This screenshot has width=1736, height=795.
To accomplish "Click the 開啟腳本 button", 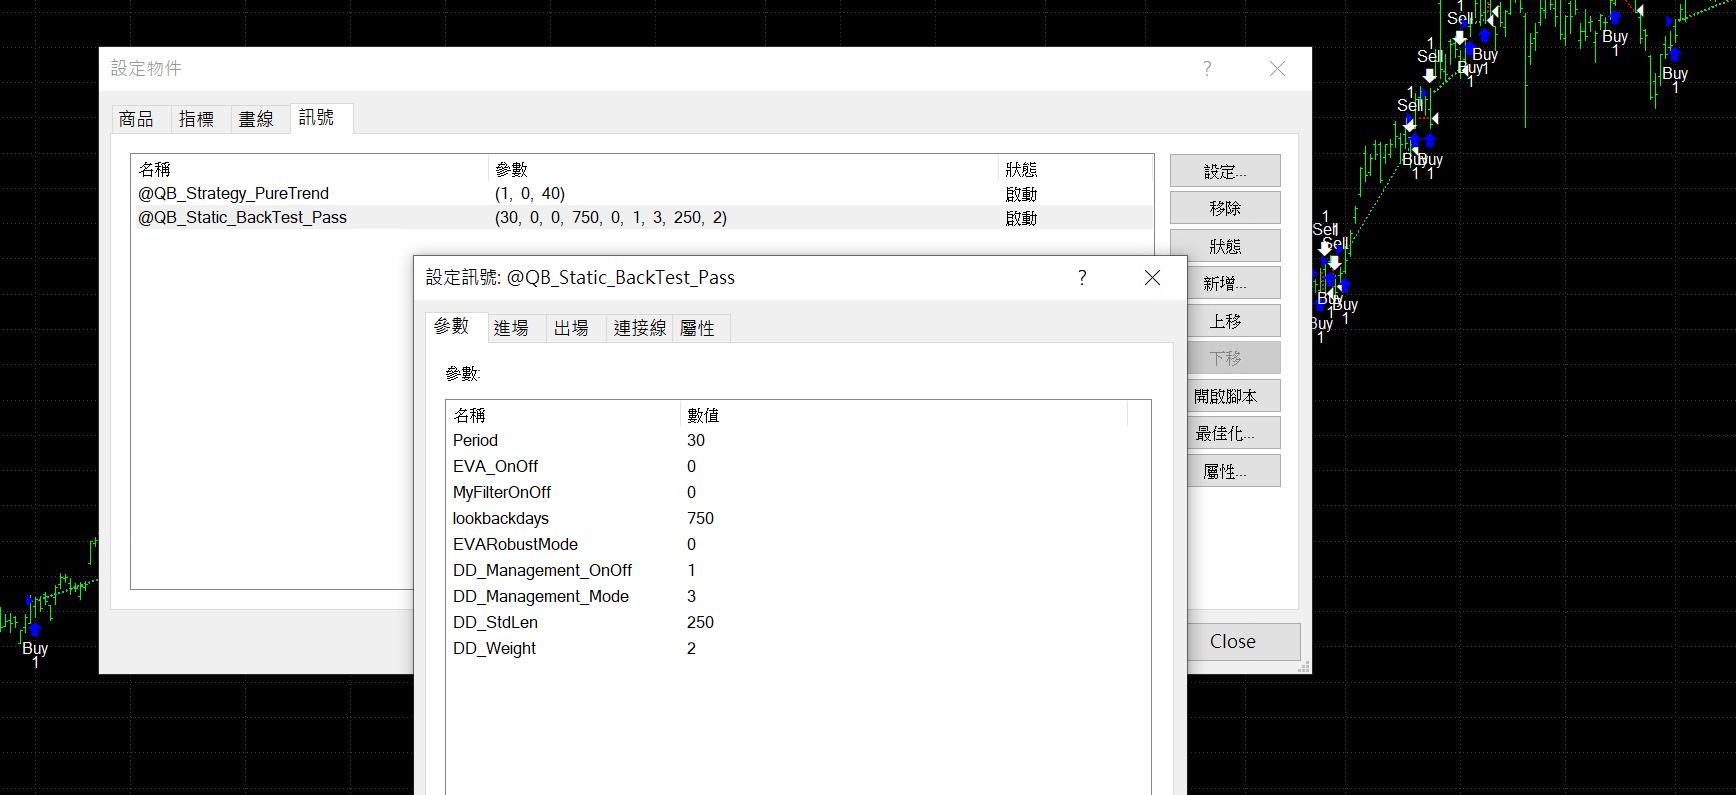I will click(1224, 397).
